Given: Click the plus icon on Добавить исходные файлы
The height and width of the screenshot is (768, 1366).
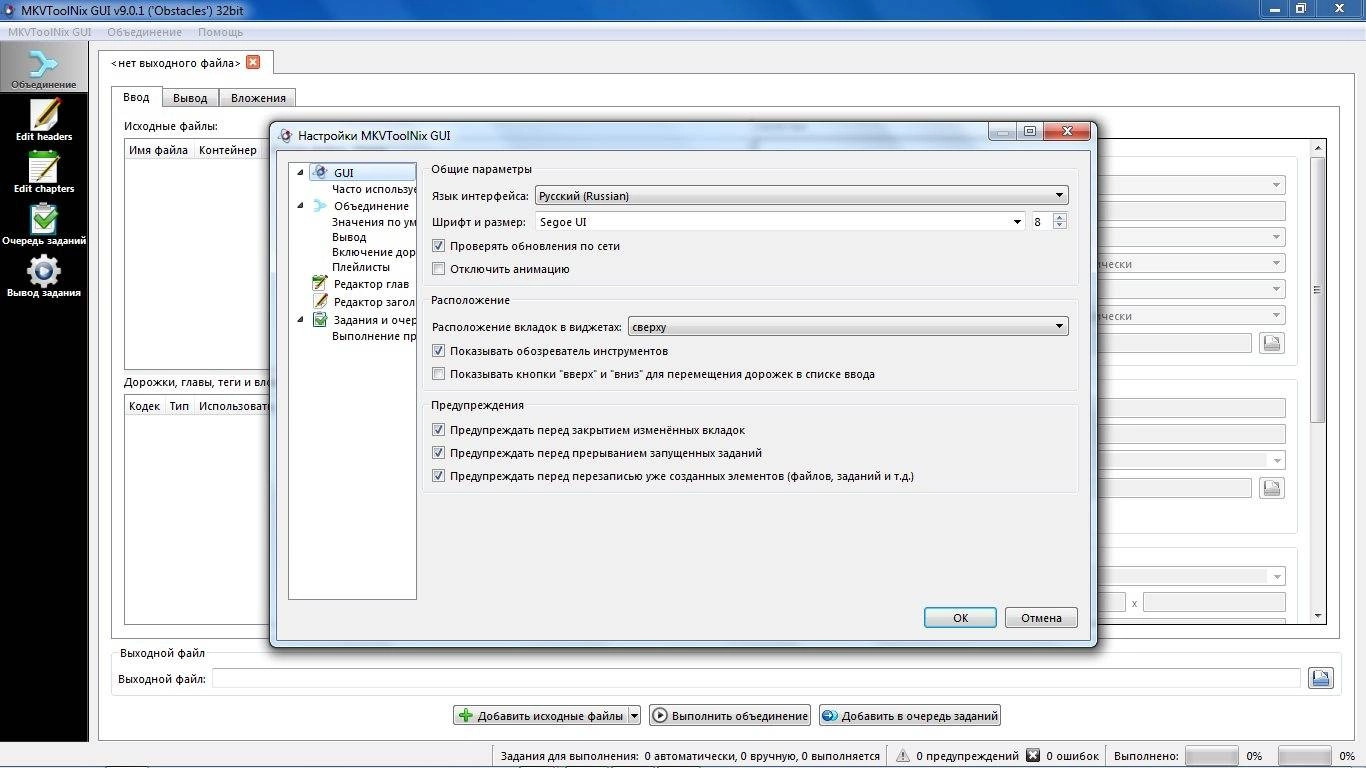Looking at the screenshot, I should click(465, 715).
